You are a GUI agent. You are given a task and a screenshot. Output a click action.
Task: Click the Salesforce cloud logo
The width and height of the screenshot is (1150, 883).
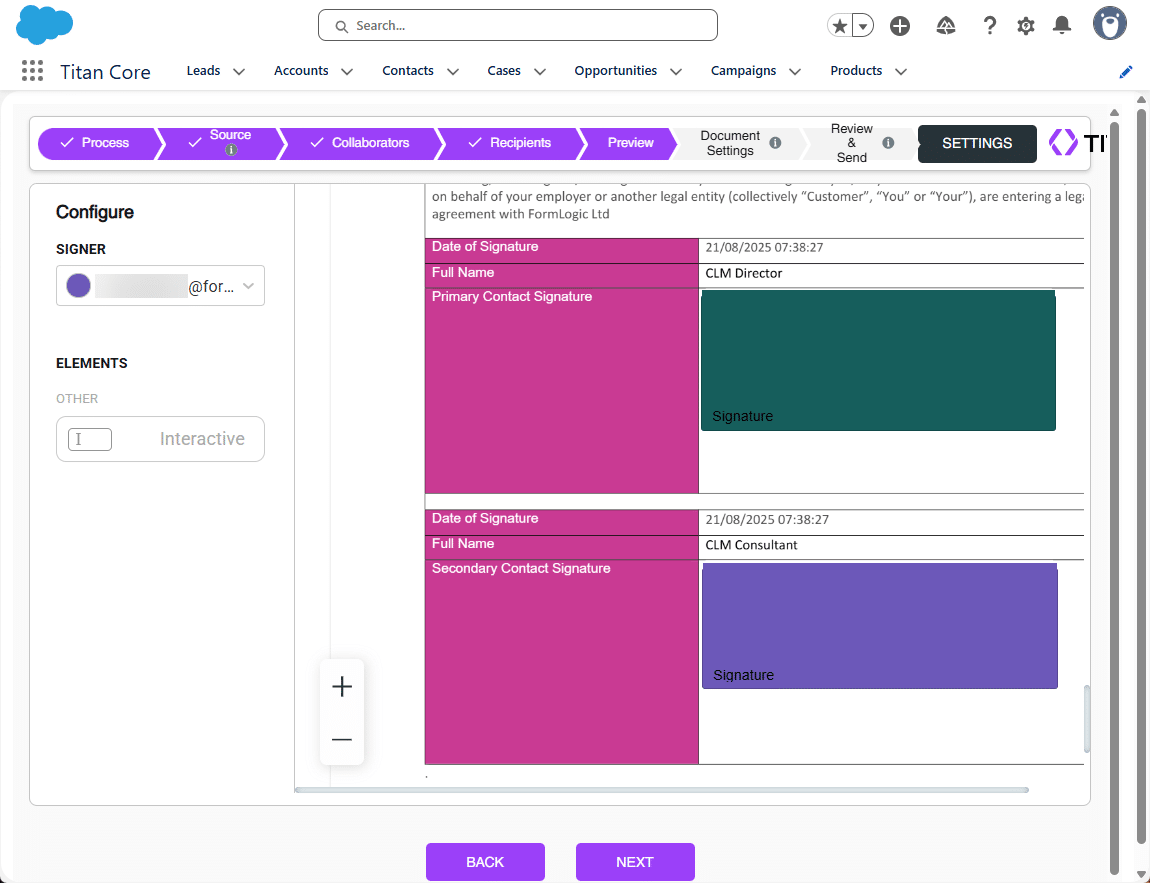[x=44, y=24]
